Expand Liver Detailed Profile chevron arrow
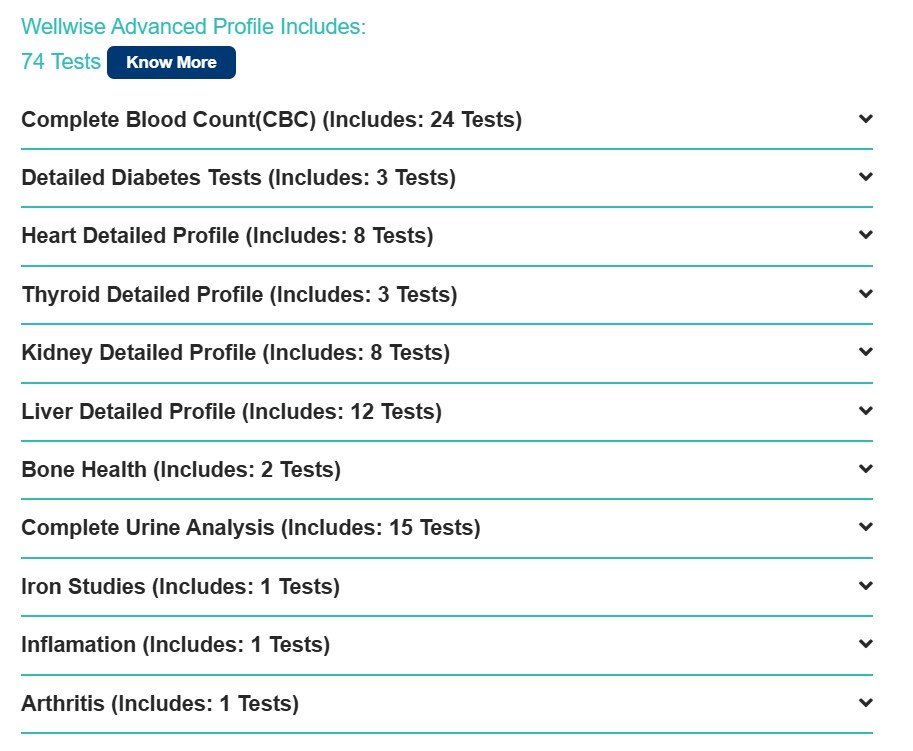The image size is (913, 751). (866, 411)
